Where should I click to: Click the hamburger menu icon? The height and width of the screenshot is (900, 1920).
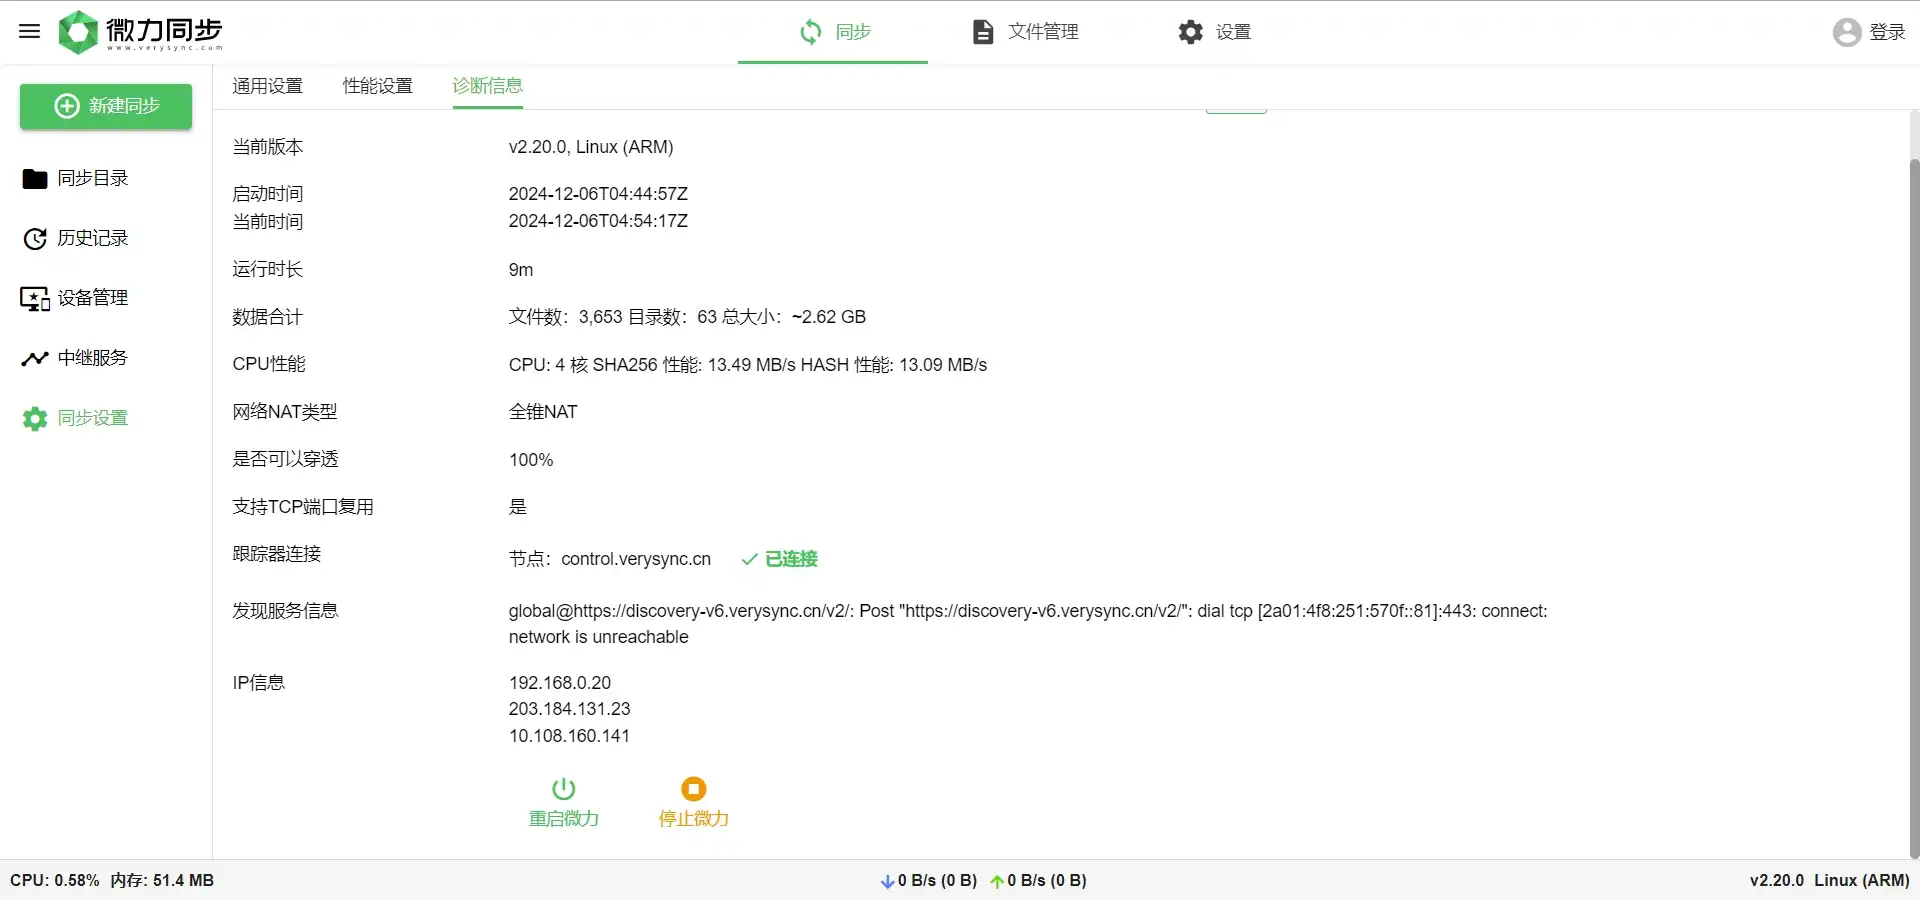point(29,31)
